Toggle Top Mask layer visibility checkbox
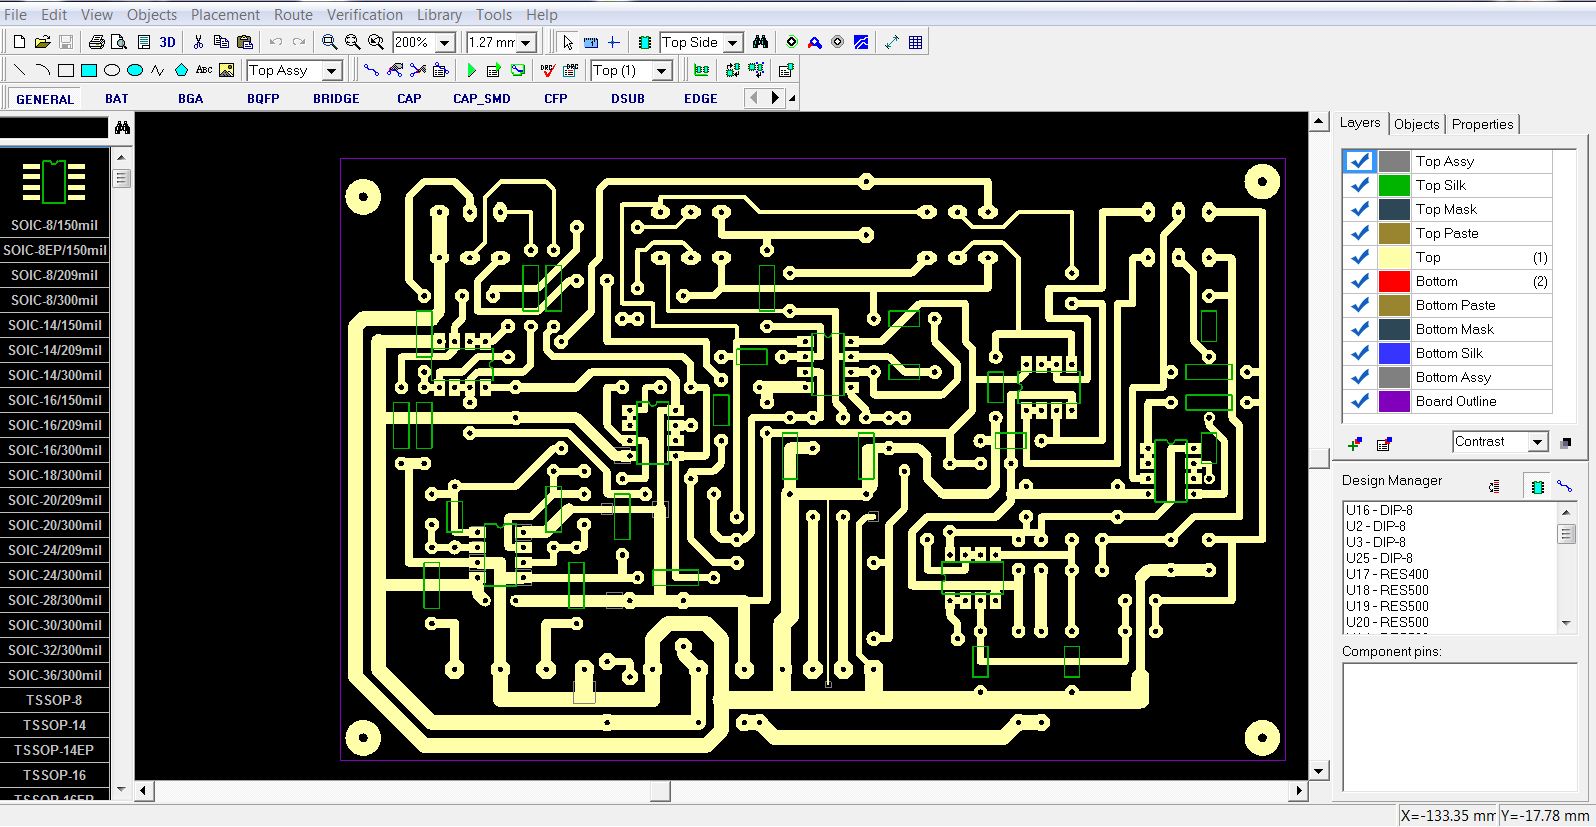 (x=1359, y=209)
